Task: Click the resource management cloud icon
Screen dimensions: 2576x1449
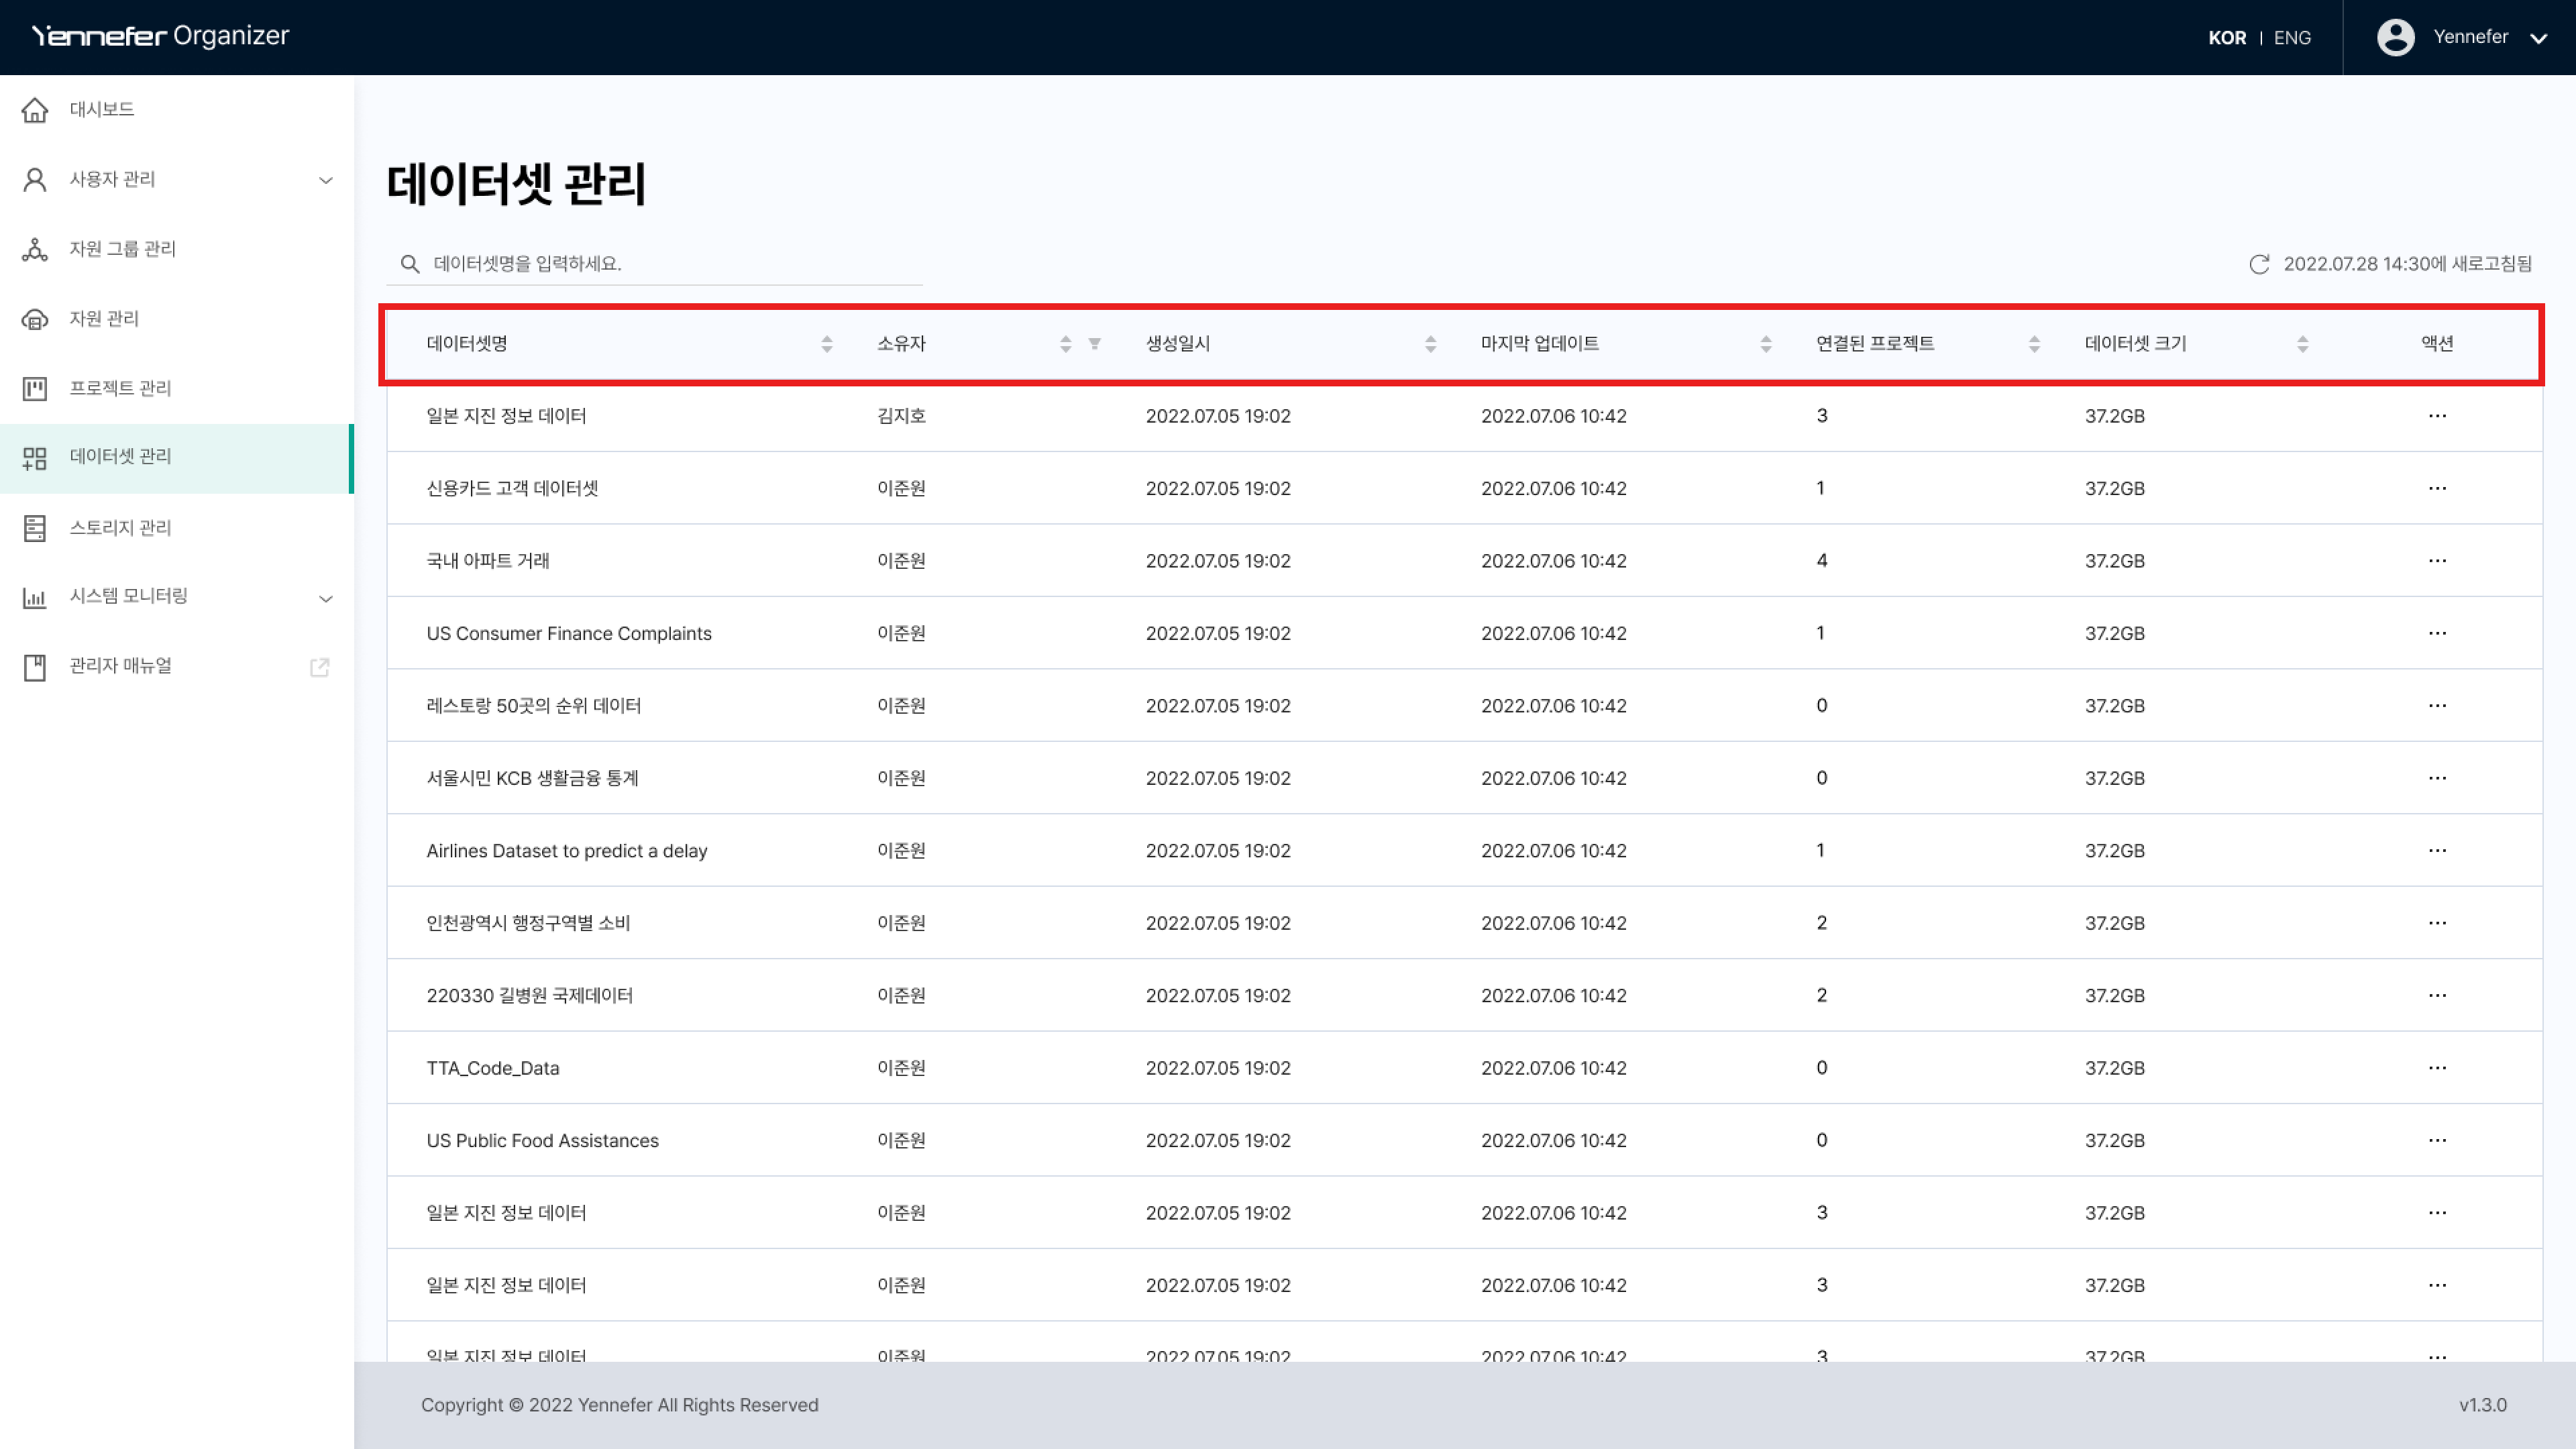Action: [x=35, y=320]
